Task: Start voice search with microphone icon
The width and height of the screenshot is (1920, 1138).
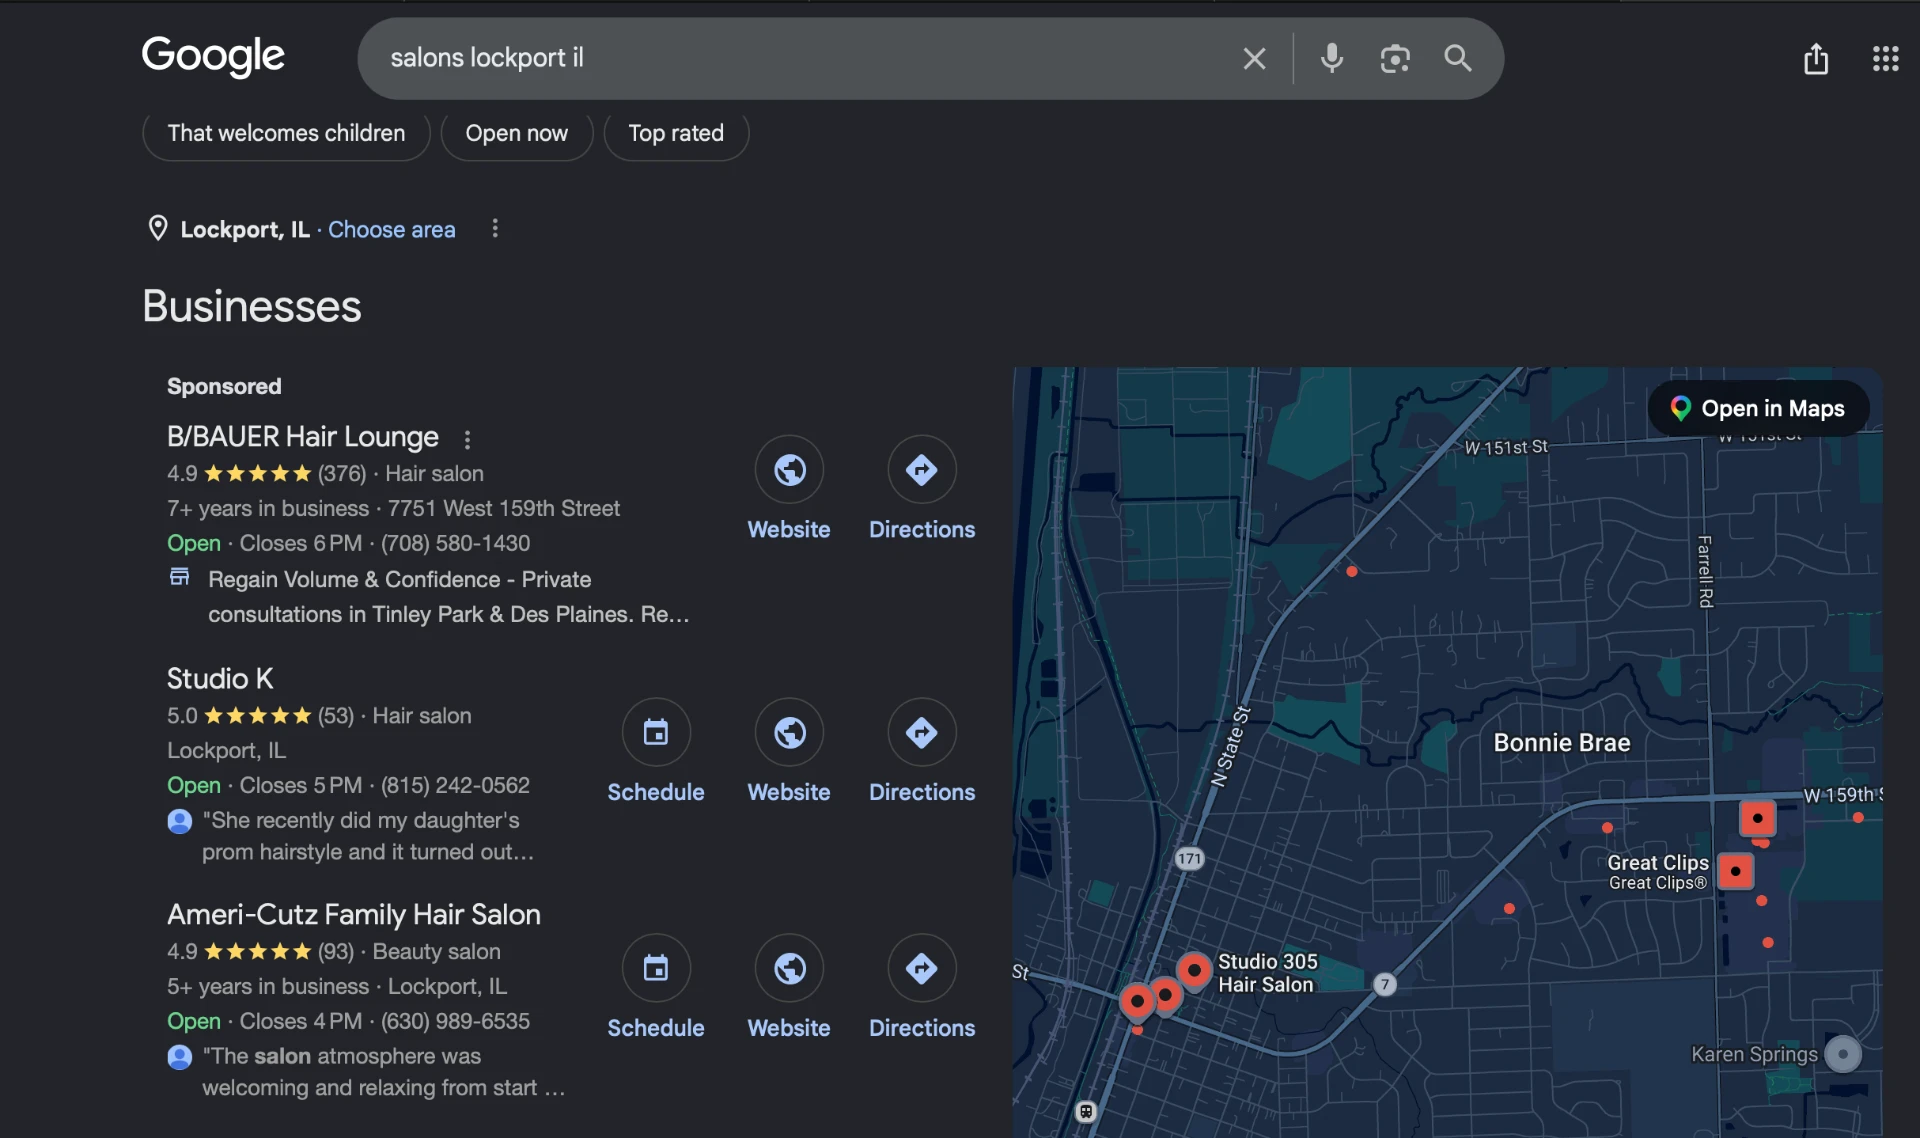Action: pyautogui.click(x=1331, y=59)
